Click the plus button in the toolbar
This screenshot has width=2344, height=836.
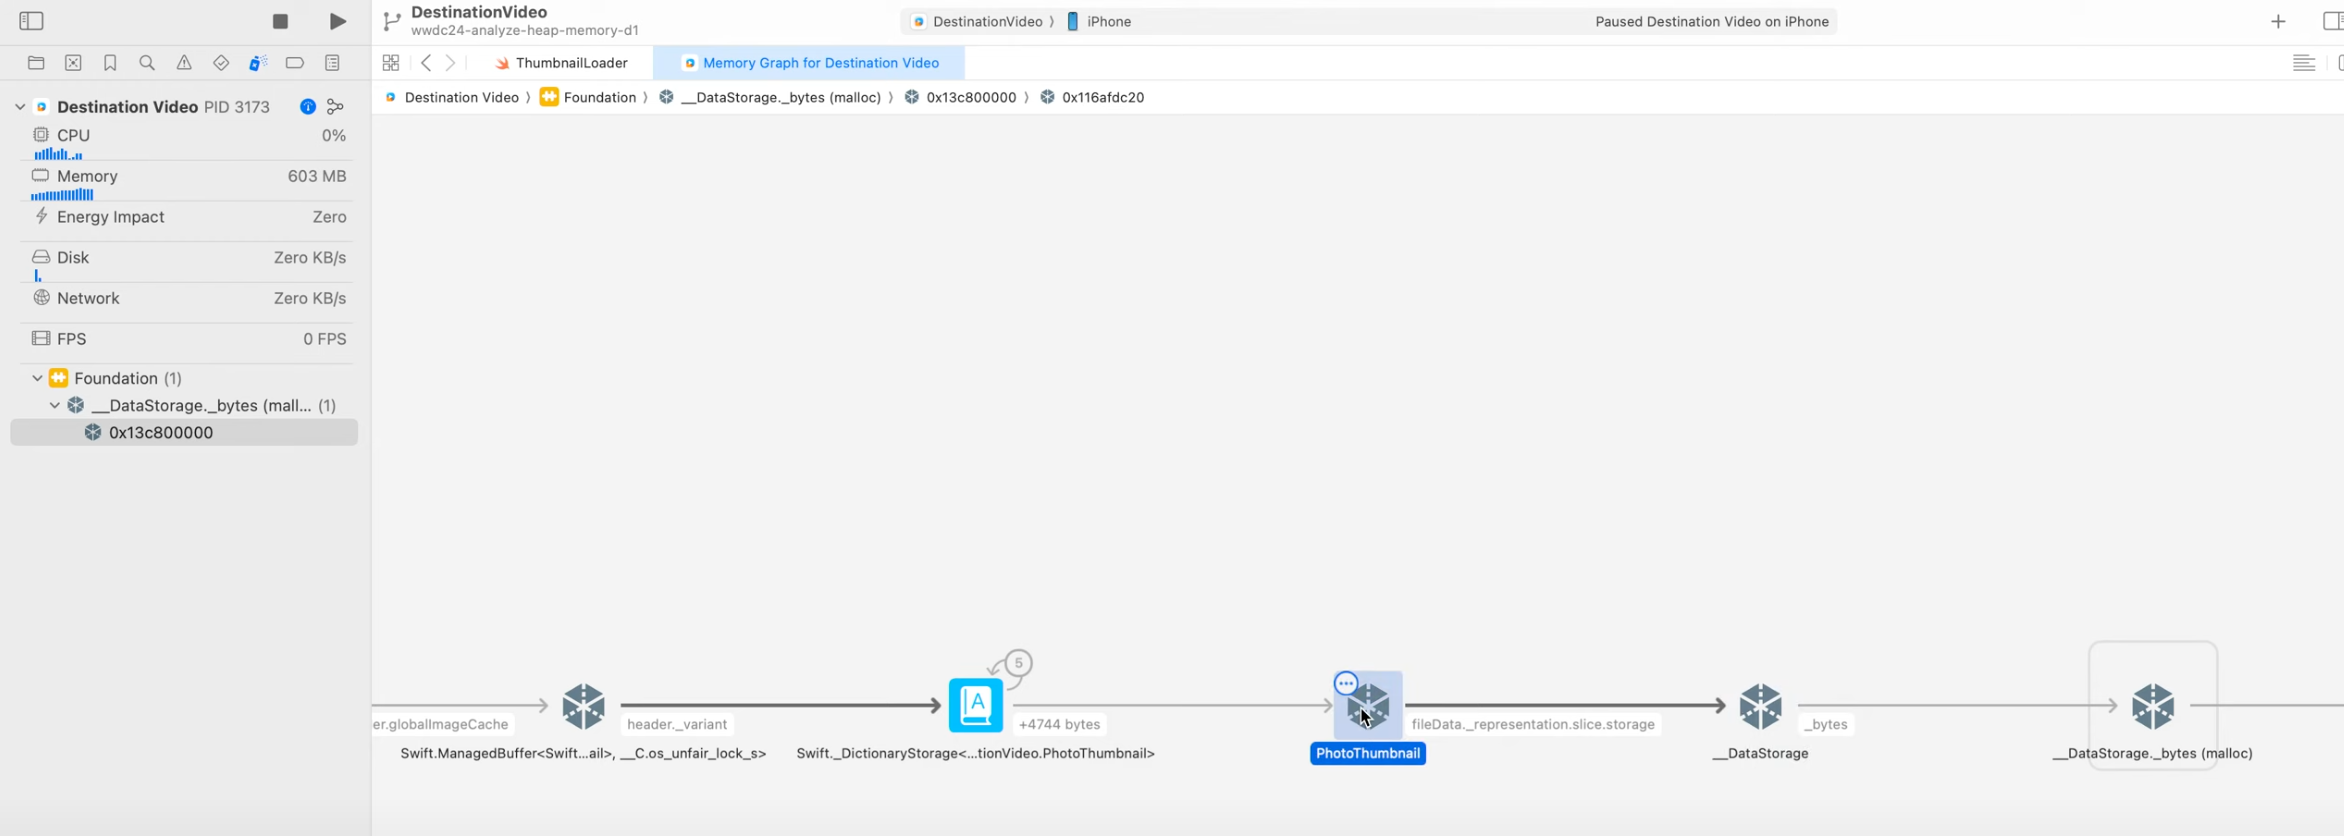click(2278, 21)
